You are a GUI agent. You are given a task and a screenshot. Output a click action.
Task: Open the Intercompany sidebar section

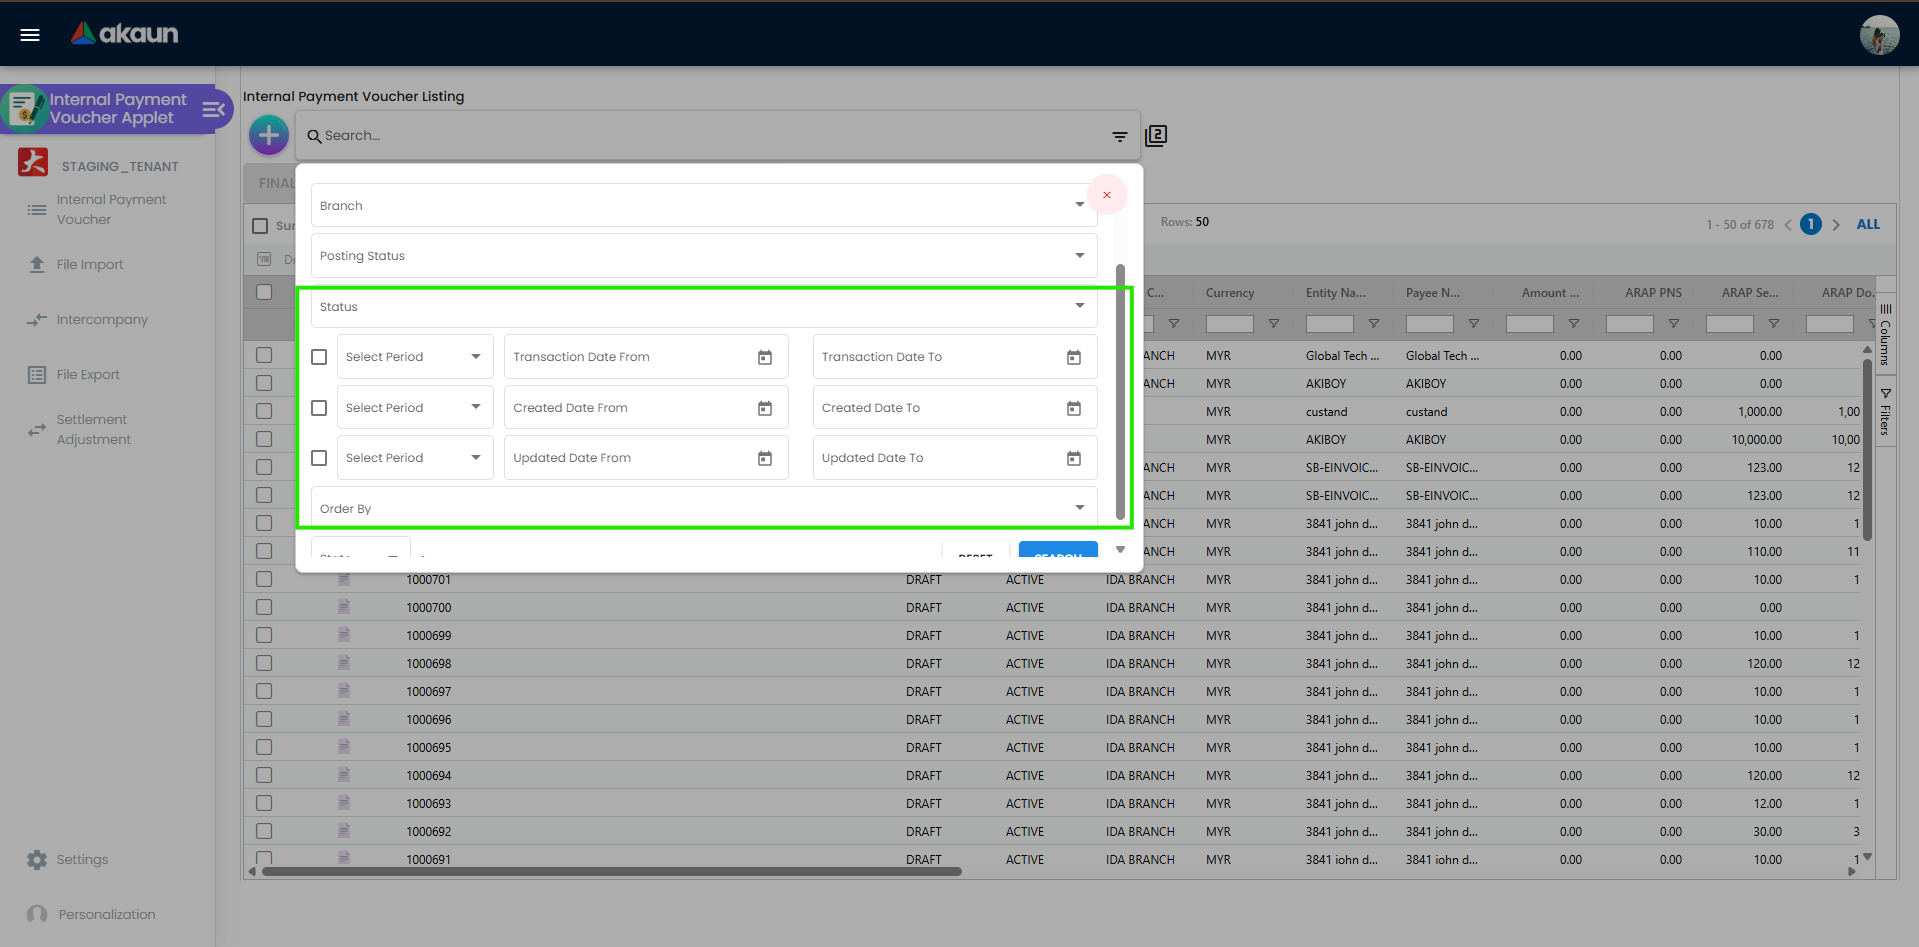pyautogui.click(x=101, y=319)
